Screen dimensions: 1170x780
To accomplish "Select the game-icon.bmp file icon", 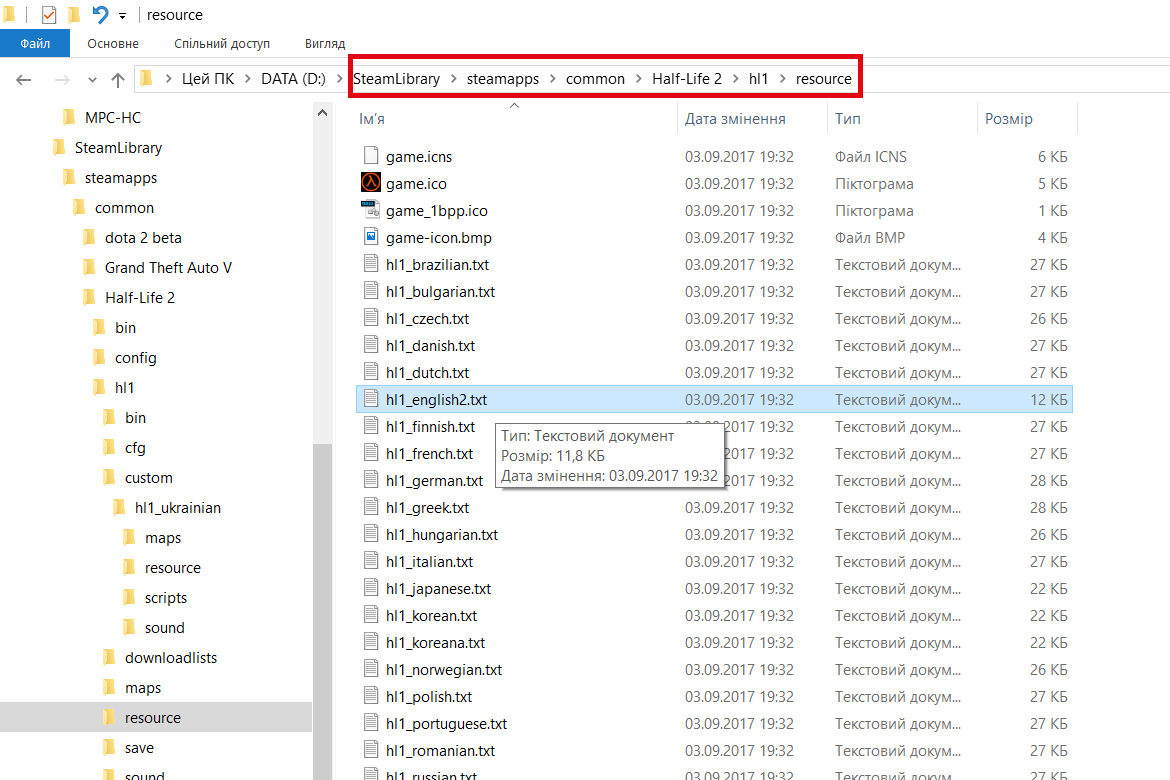I will click(371, 237).
